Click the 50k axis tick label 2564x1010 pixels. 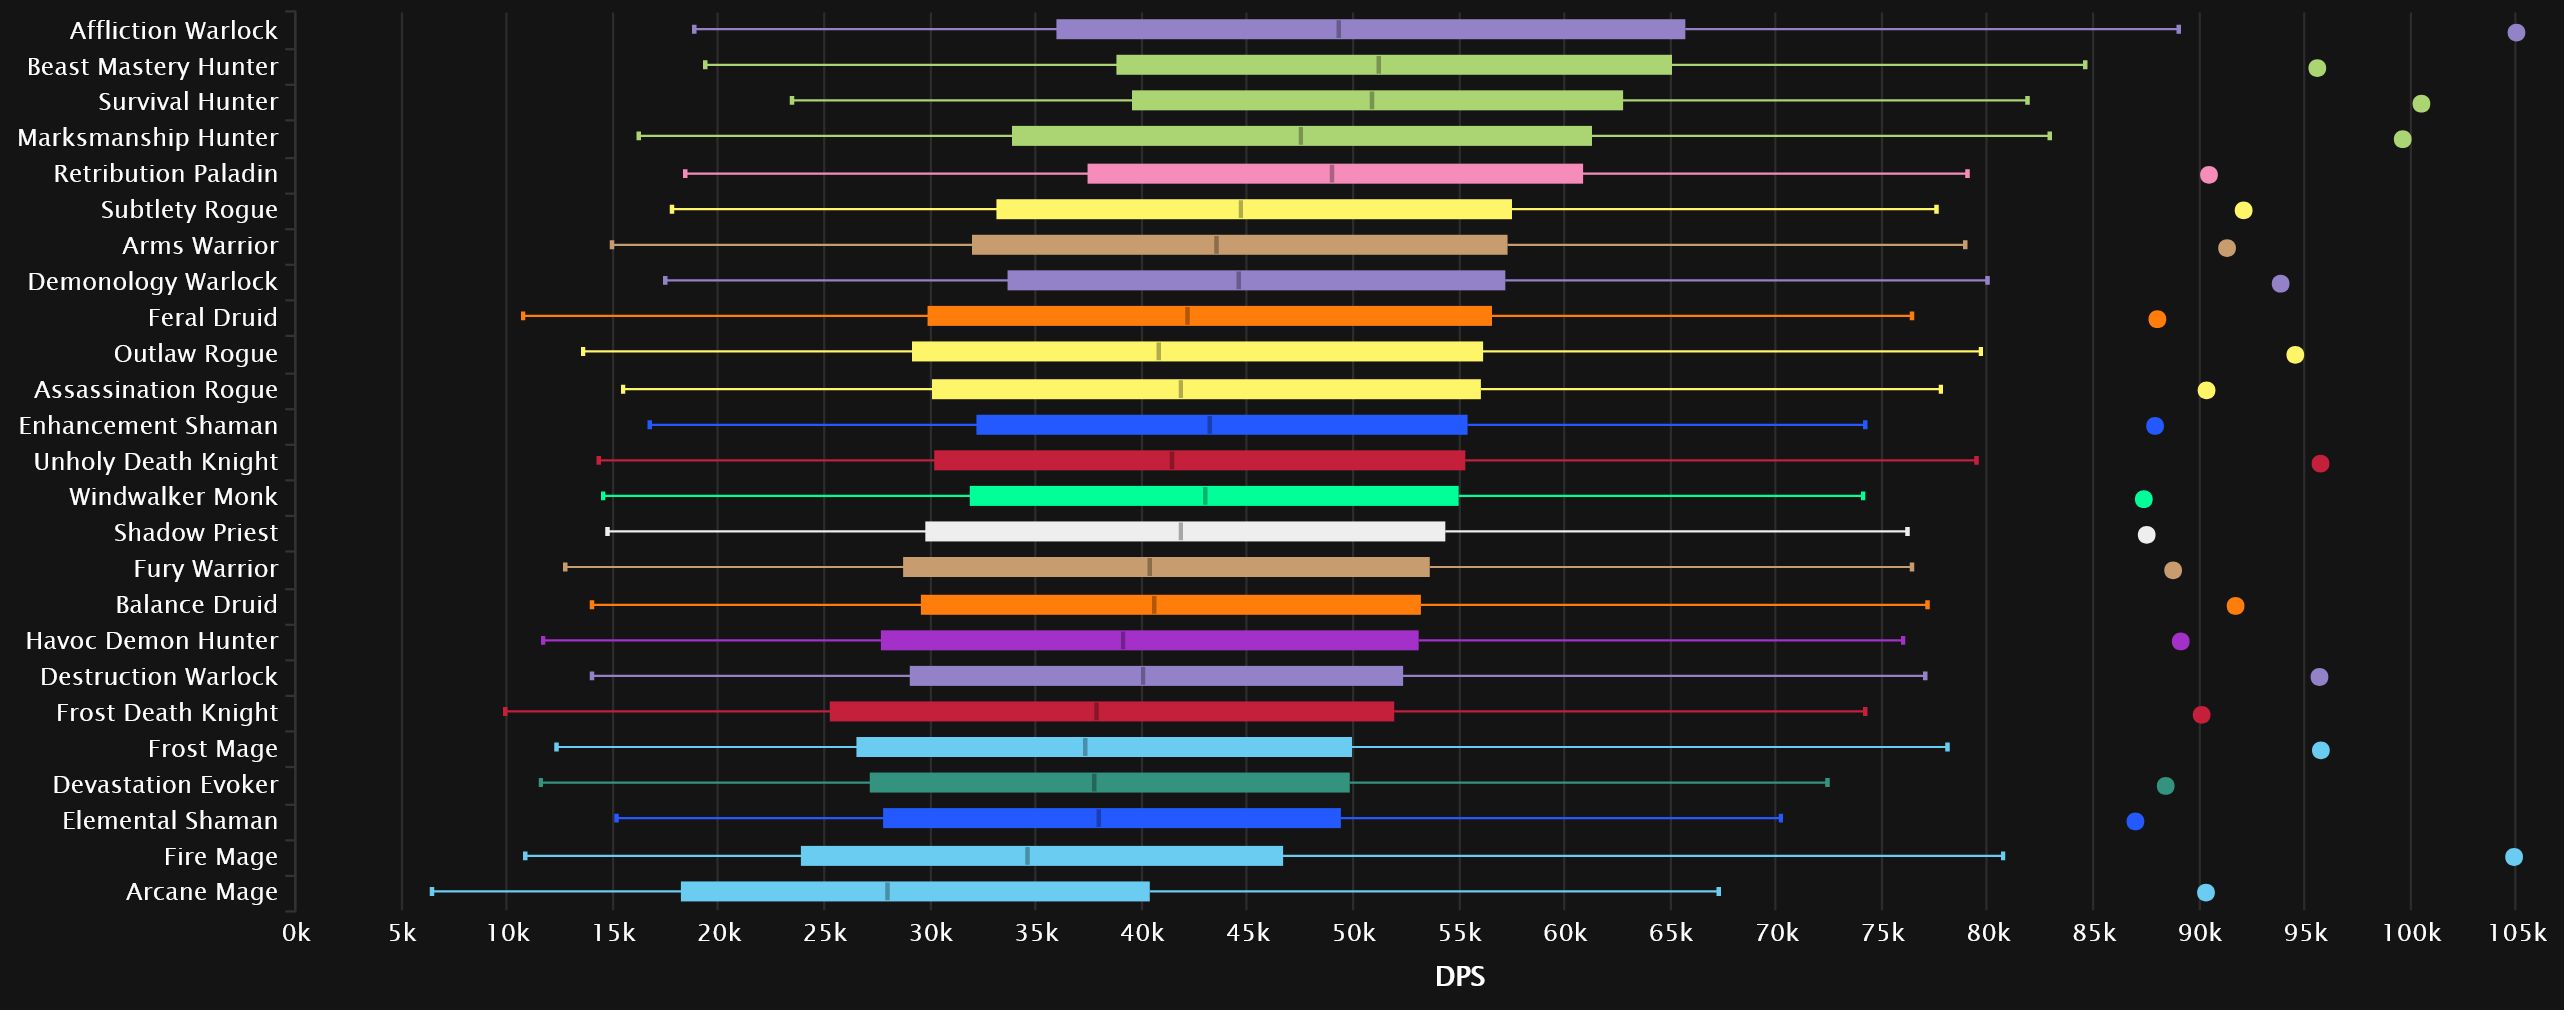click(x=1354, y=934)
